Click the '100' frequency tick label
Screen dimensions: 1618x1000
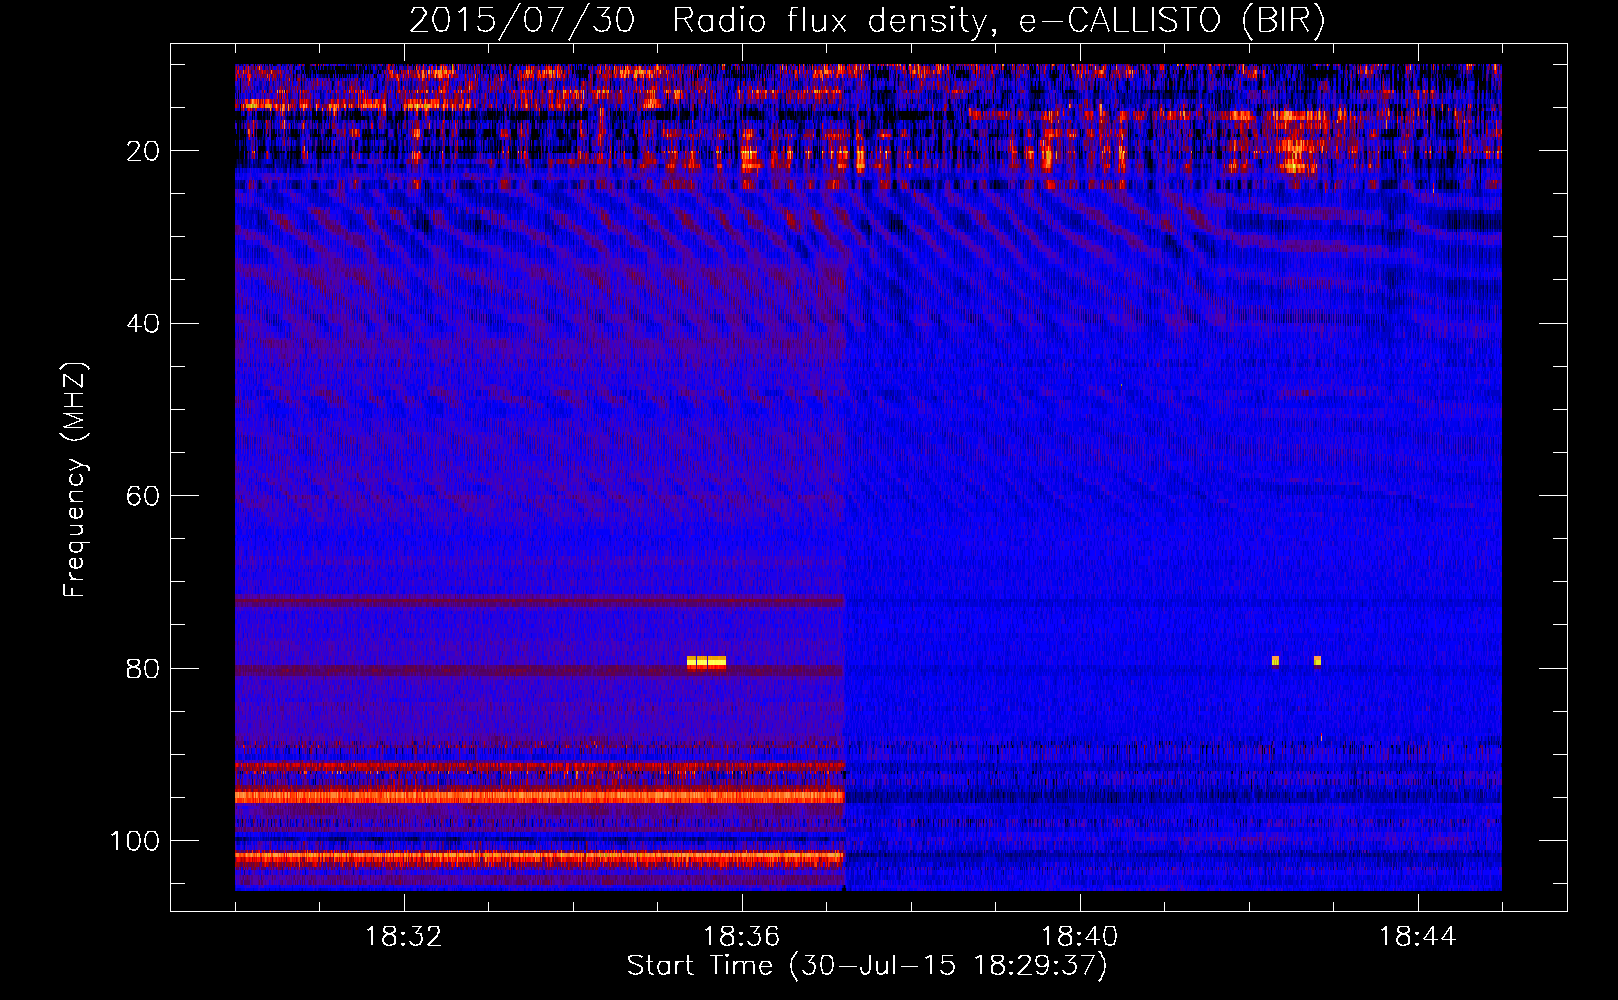tap(135, 841)
